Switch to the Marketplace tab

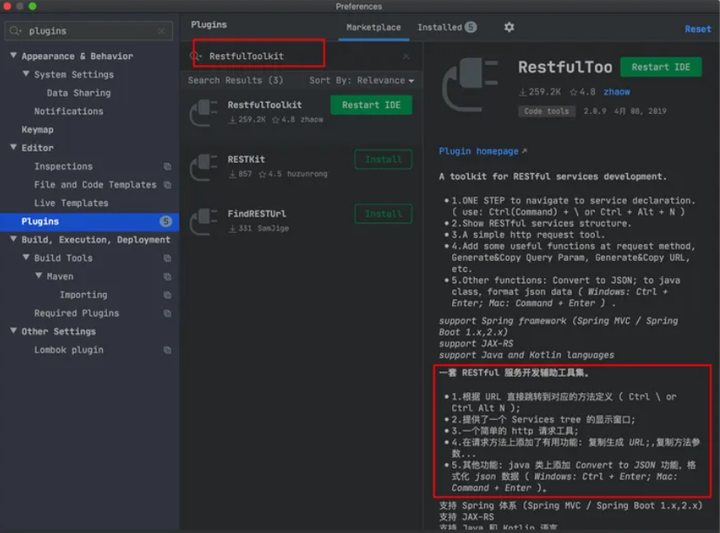(x=373, y=27)
